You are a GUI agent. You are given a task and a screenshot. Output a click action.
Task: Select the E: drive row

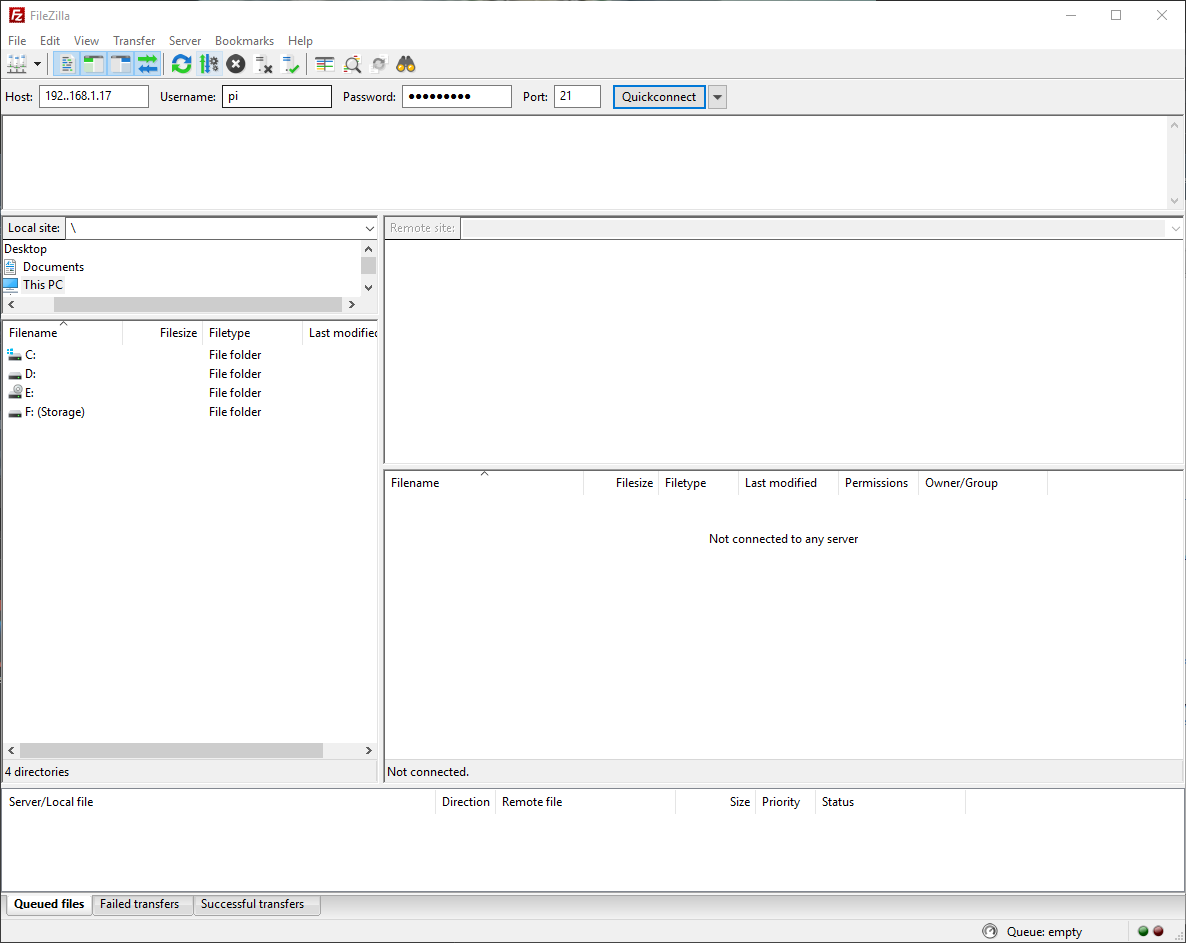(x=190, y=392)
